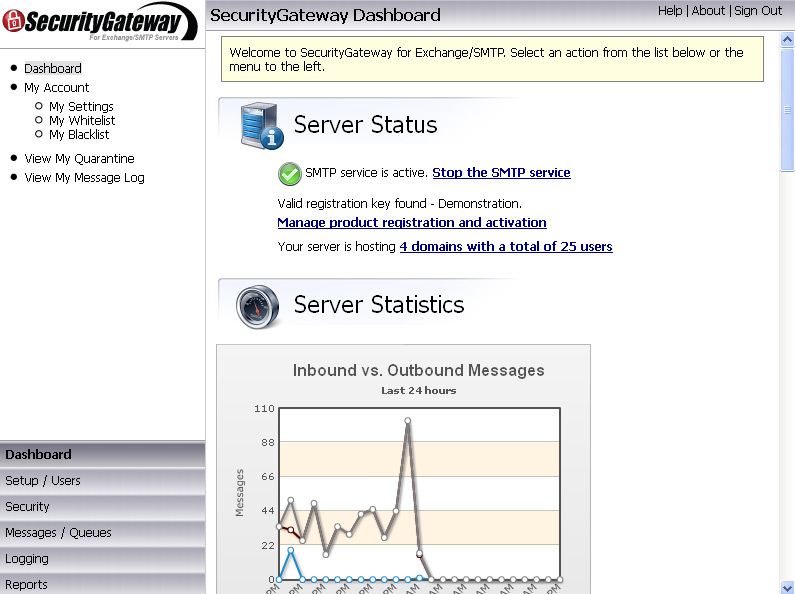Click the chart peak data point near 110
Image resolution: width=795 pixels, height=594 pixels.
click(408, 421)
